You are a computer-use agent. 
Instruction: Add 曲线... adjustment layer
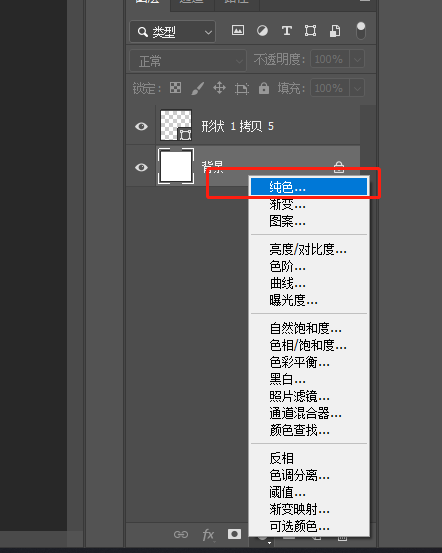pyautogui.click(x=309, y=283)
